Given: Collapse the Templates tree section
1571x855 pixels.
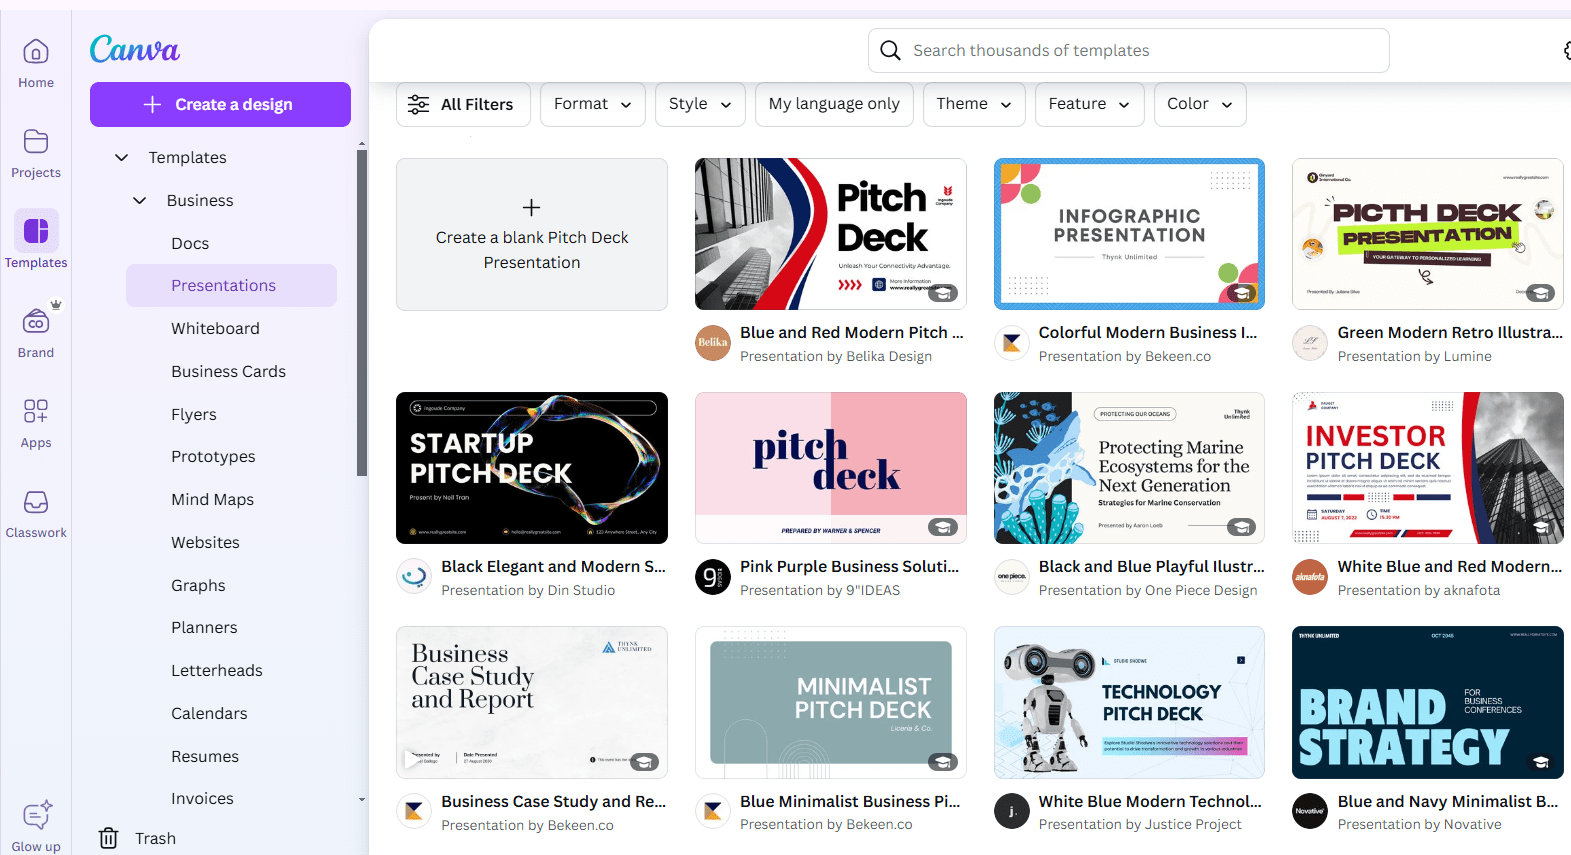Looking at the screenshot, I should (x=122, y=158).
